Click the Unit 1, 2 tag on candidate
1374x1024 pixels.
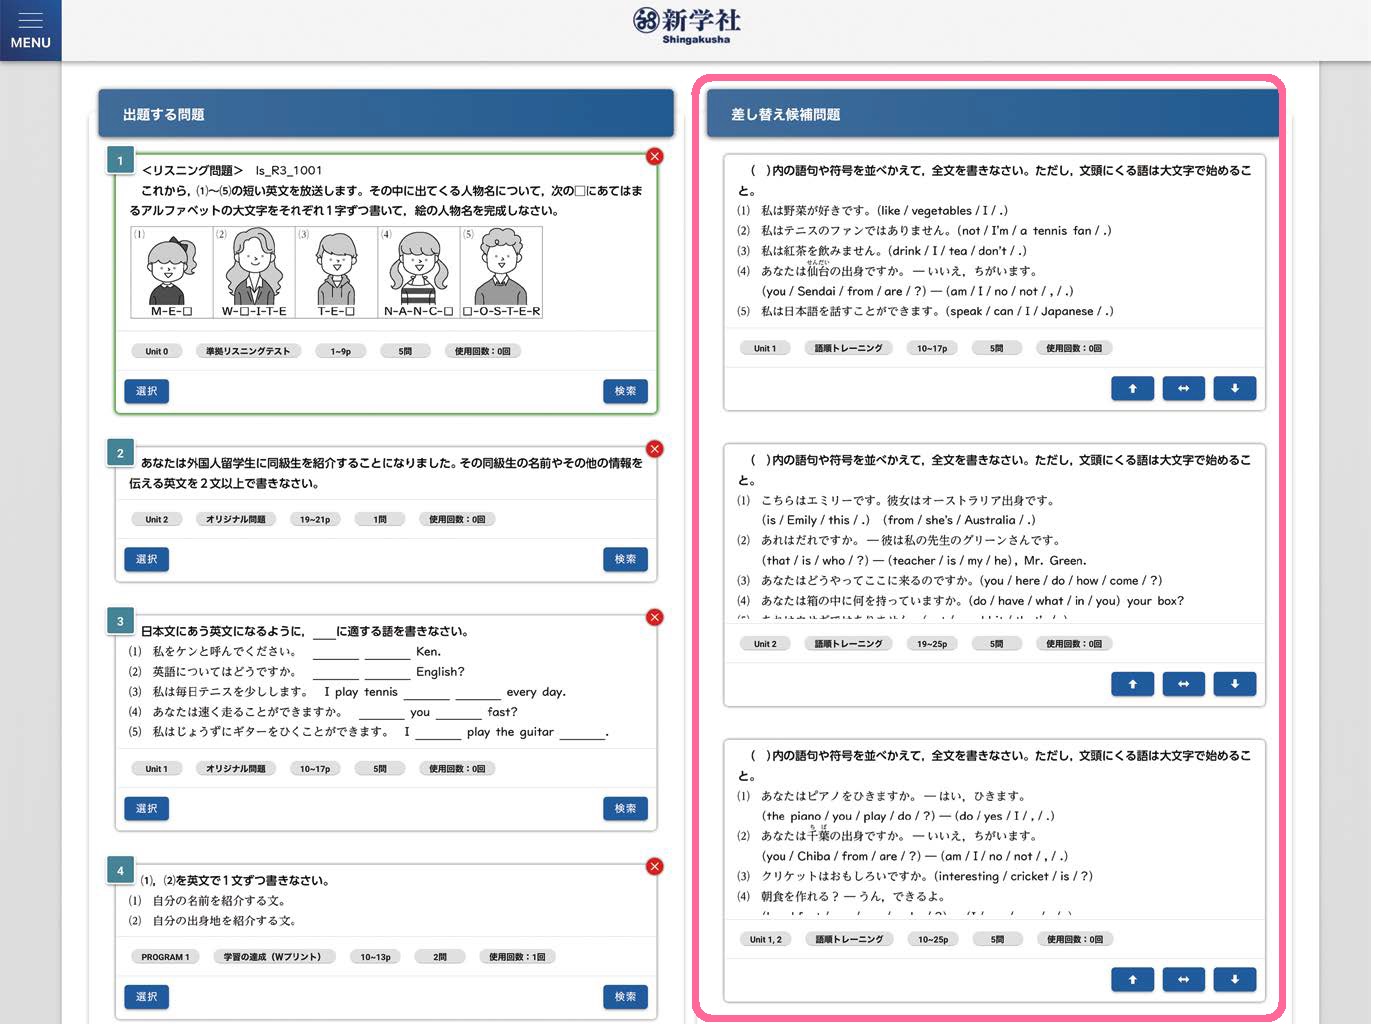[x=766, y=939]
